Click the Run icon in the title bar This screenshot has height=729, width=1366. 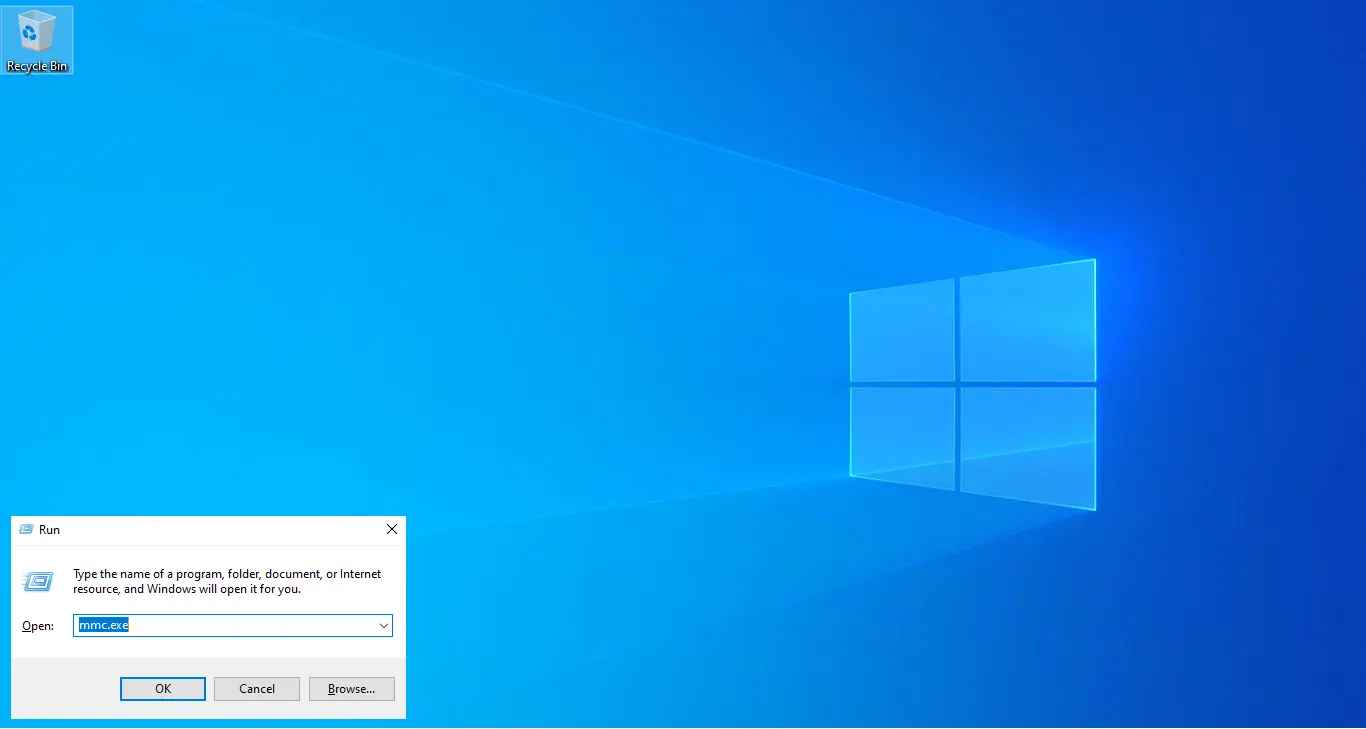pos(26,530)
